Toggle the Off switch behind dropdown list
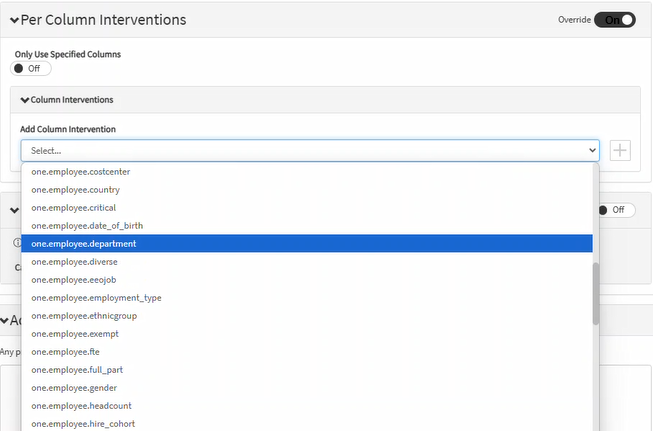The width and height of the screenshot is (653, 431). tap(616, 210)
